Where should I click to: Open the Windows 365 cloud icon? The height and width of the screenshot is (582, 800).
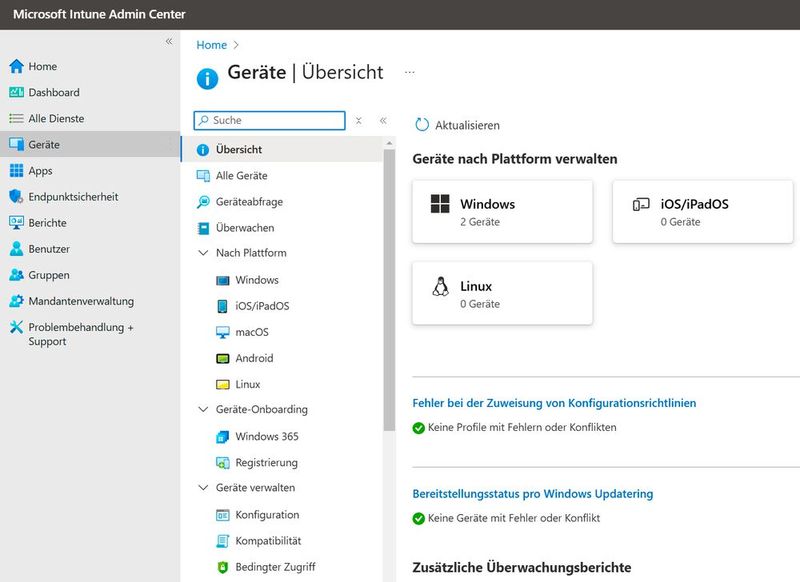tap(222, 437)
